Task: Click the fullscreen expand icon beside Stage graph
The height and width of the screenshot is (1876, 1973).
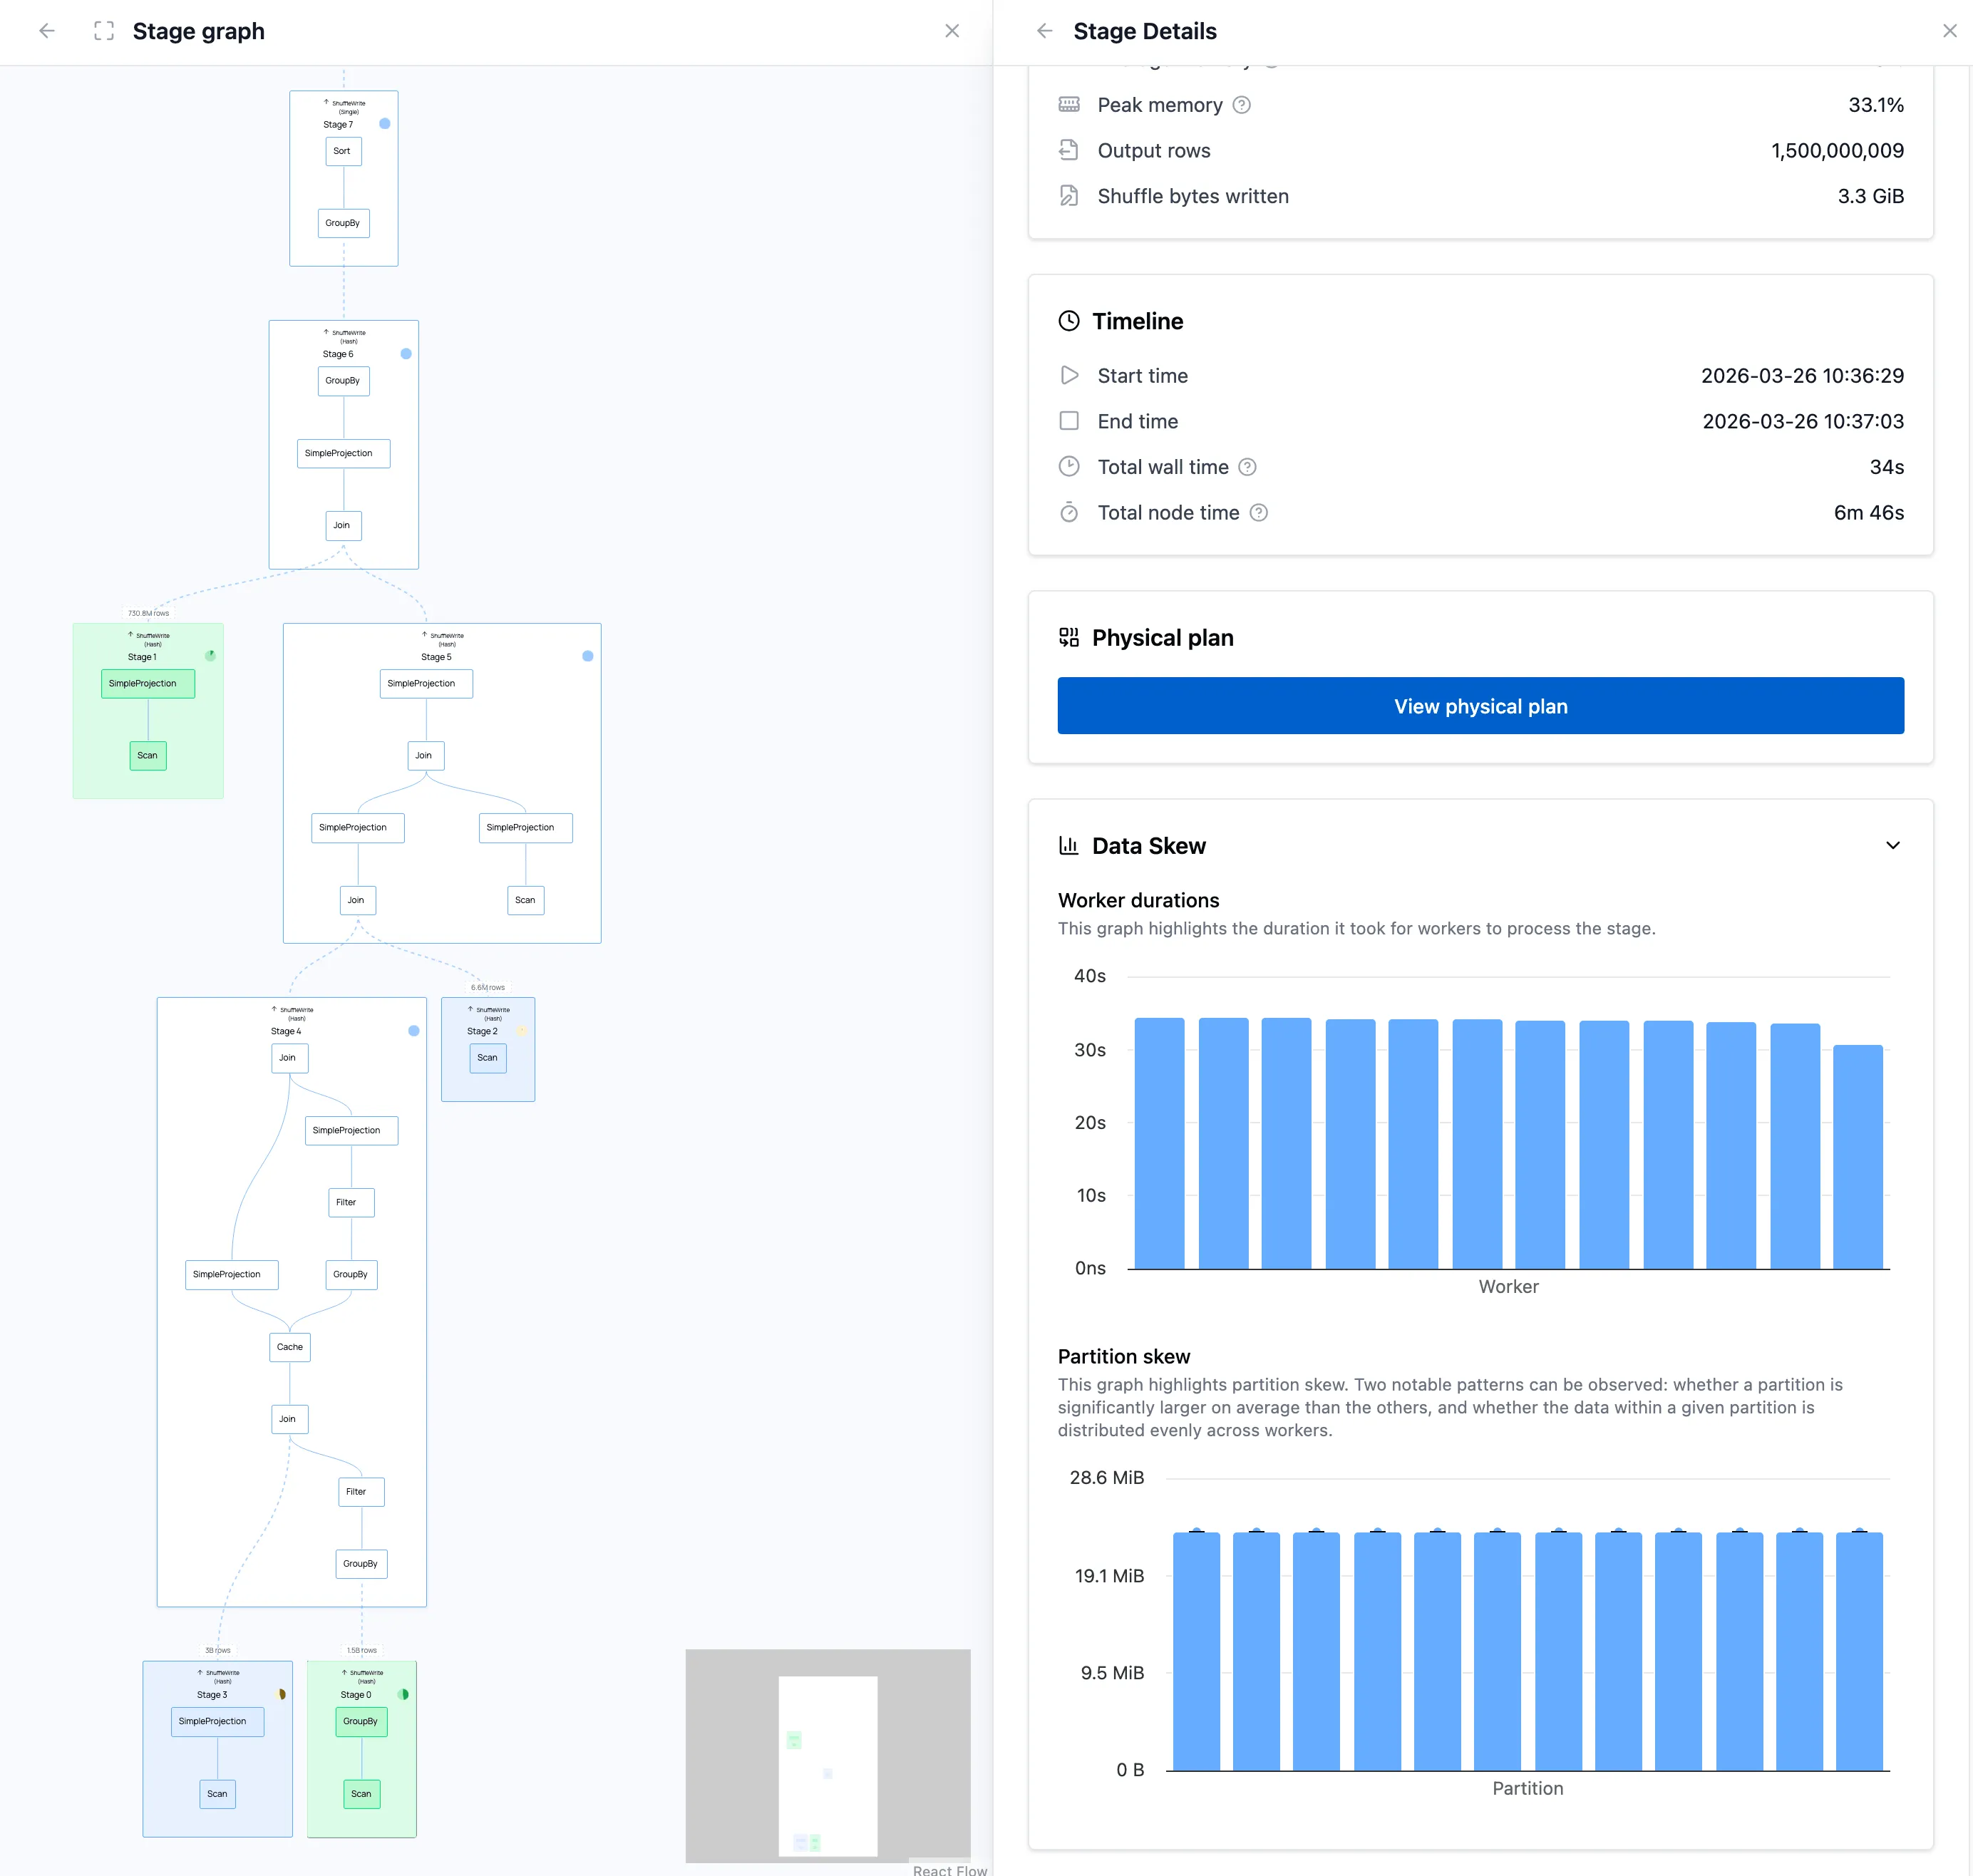Action: click(104, 31)
